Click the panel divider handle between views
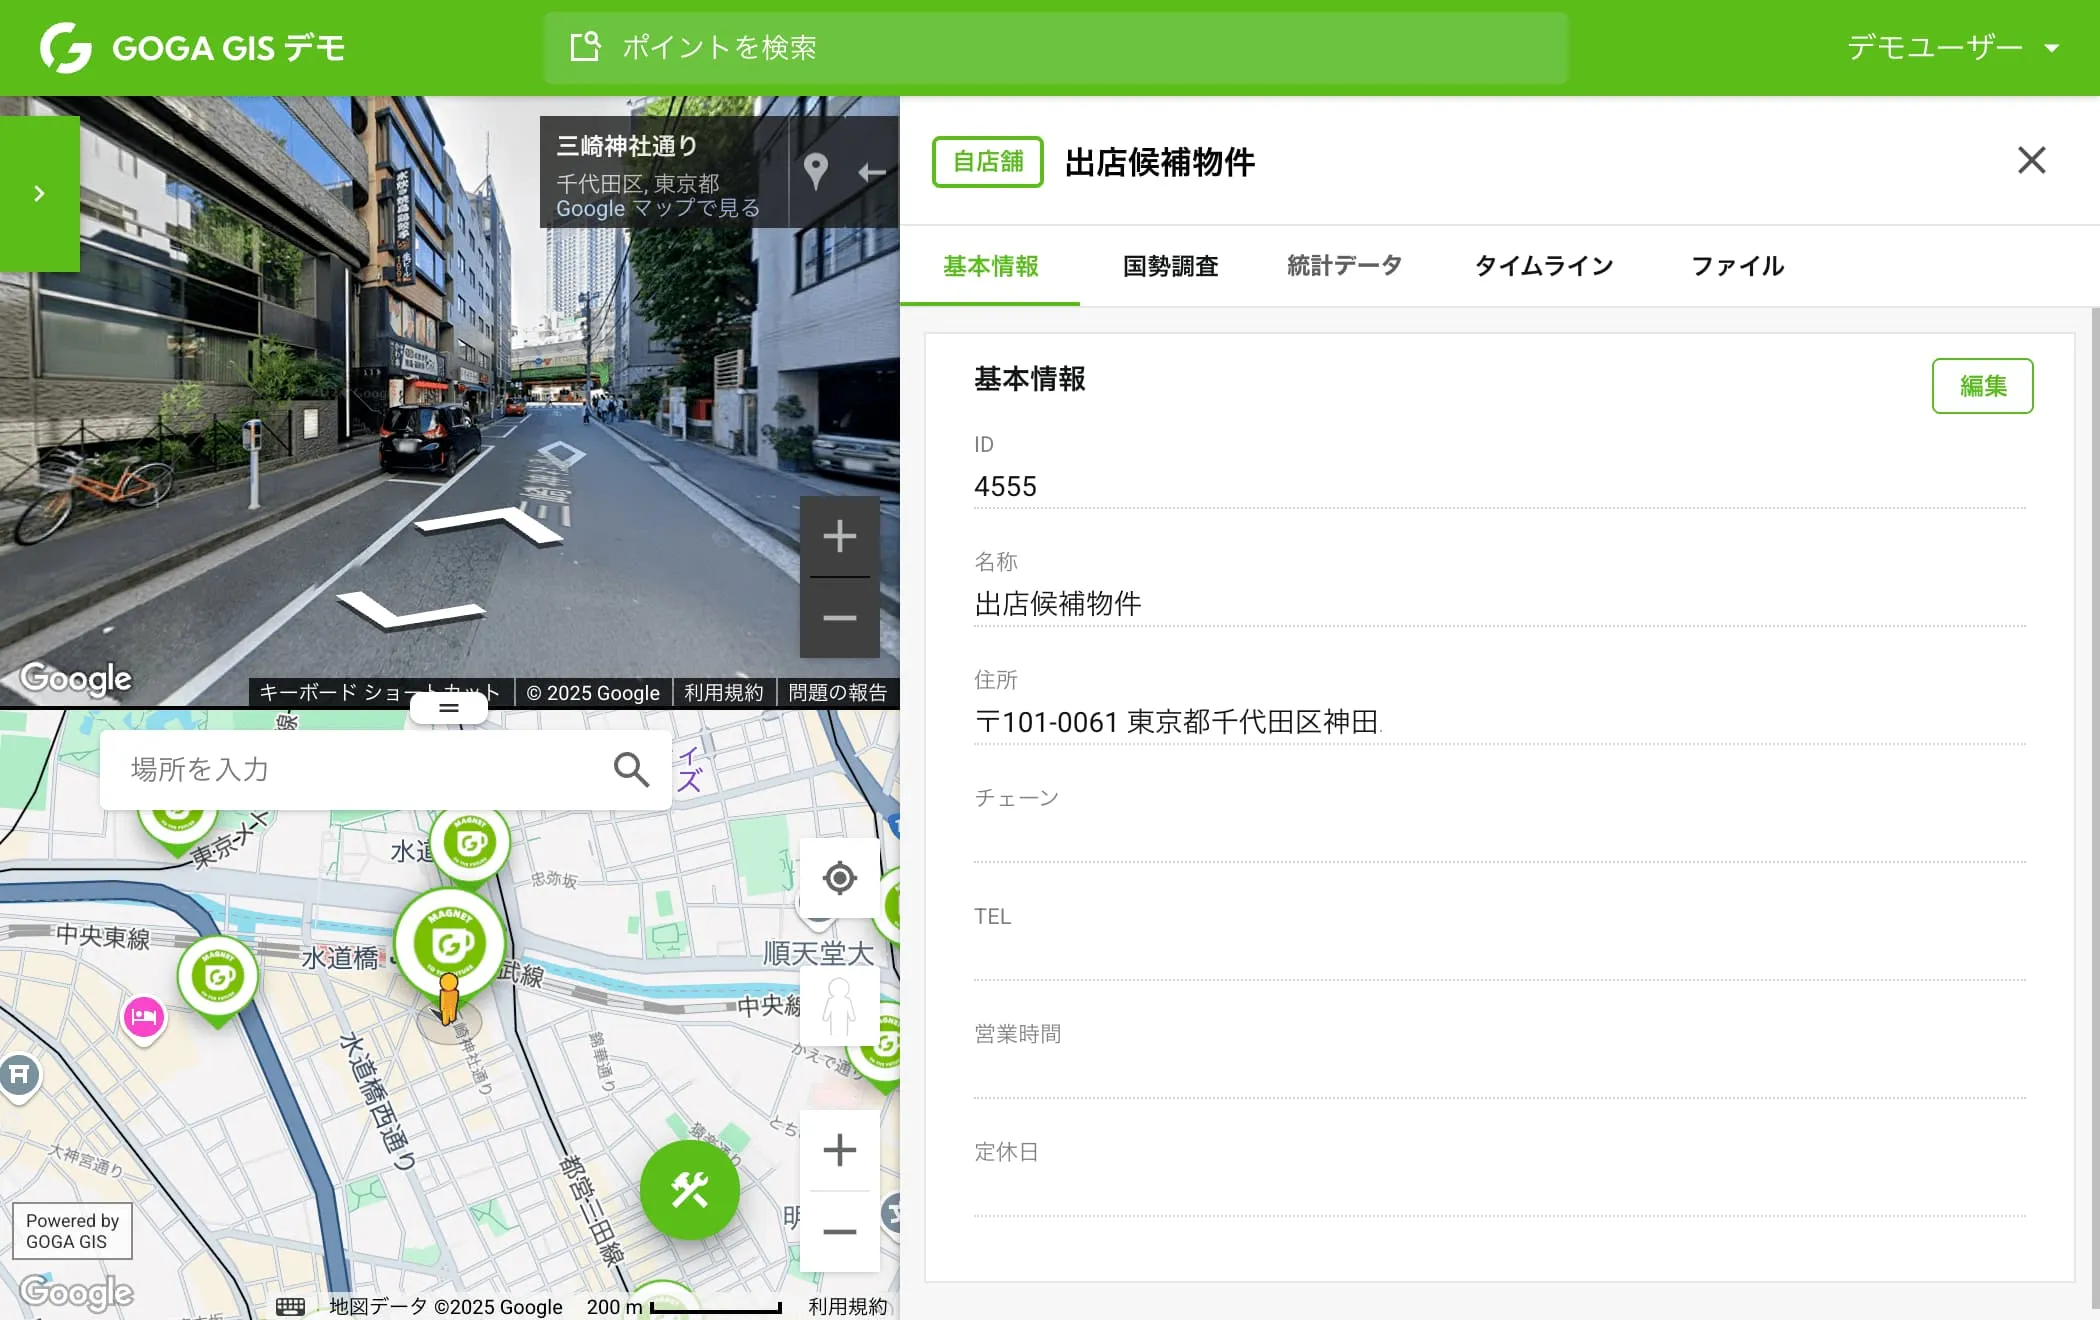The width and height of the screenshot is (2100, 1320). click(x=449, y=707)
